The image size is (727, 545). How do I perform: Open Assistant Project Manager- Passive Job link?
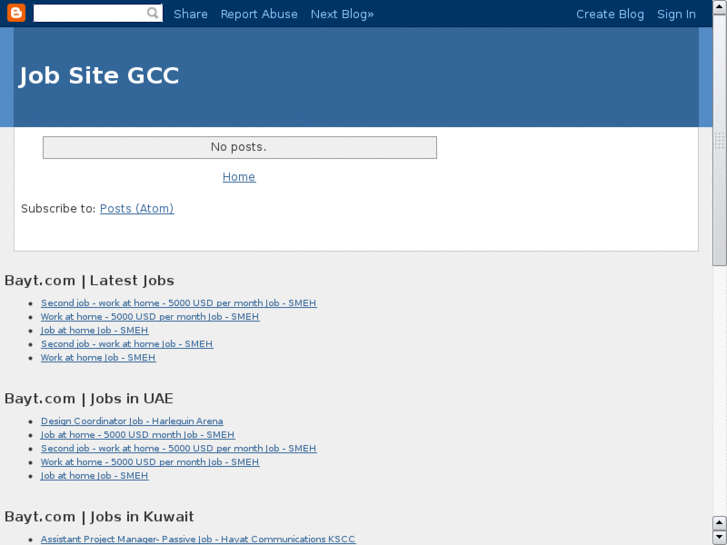(x=198, y=539)
